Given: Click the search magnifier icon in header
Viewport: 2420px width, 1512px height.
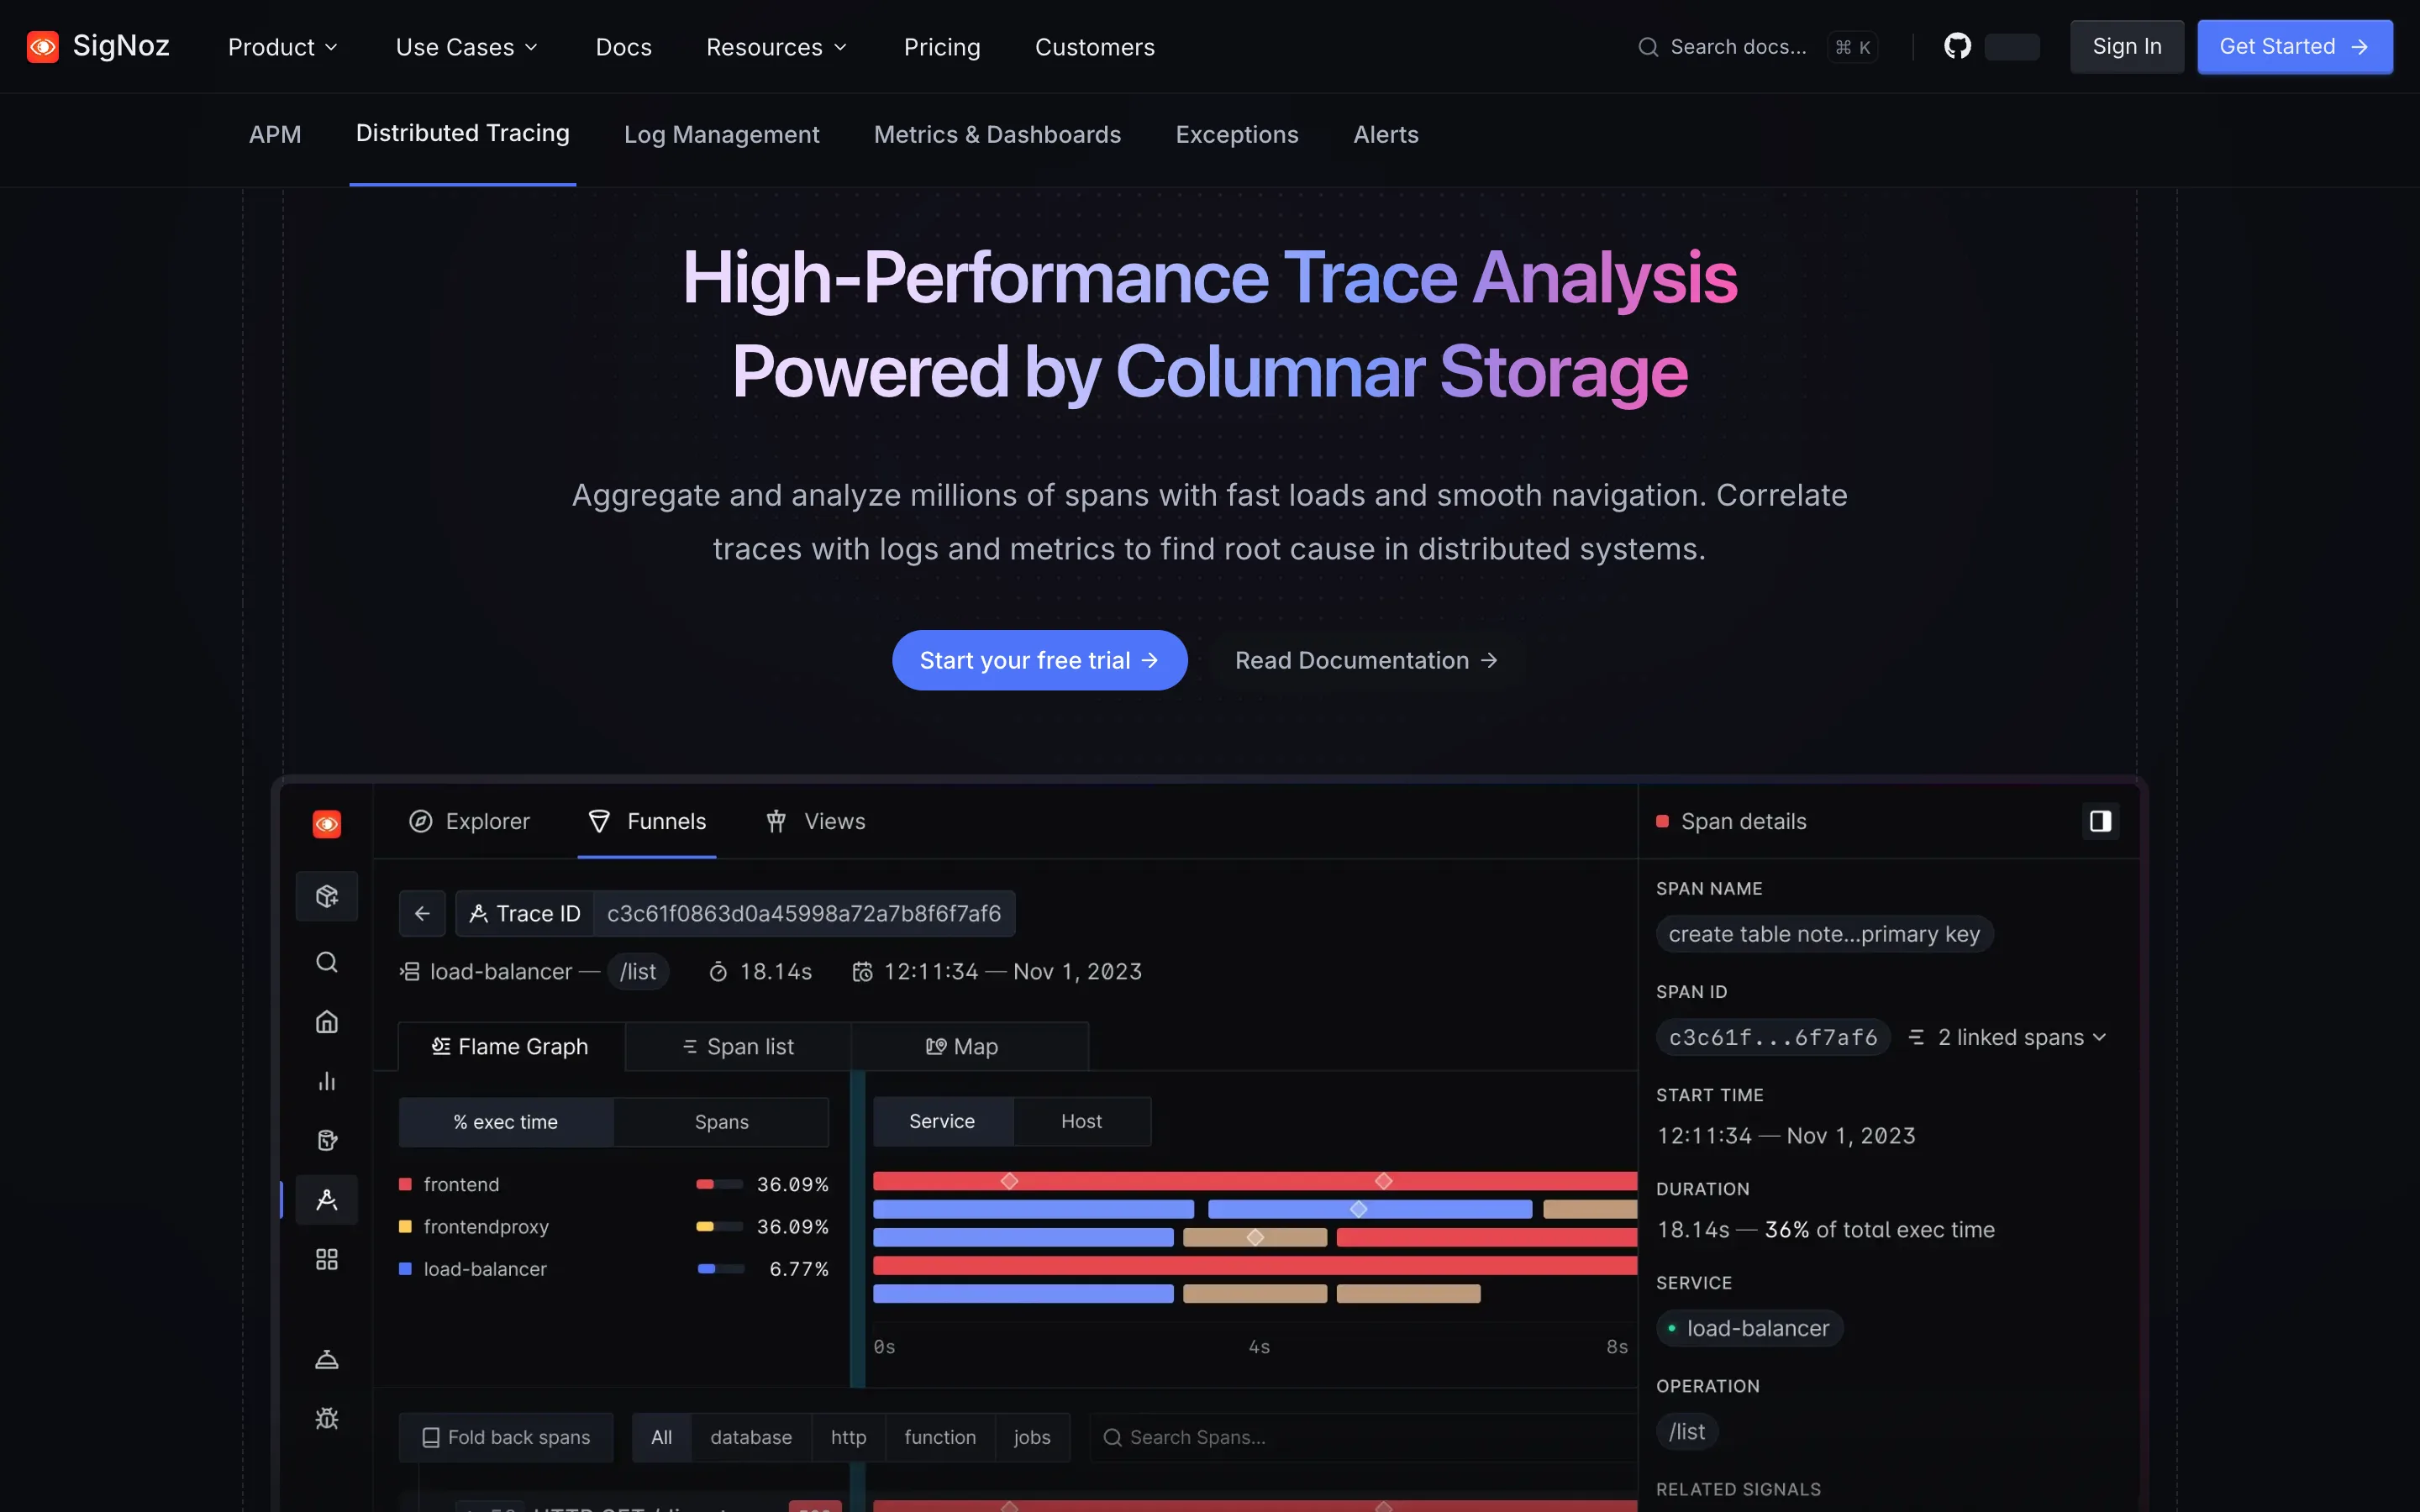Looking at the screenshot, I should pyautogui.click(x=1648, y=47).
